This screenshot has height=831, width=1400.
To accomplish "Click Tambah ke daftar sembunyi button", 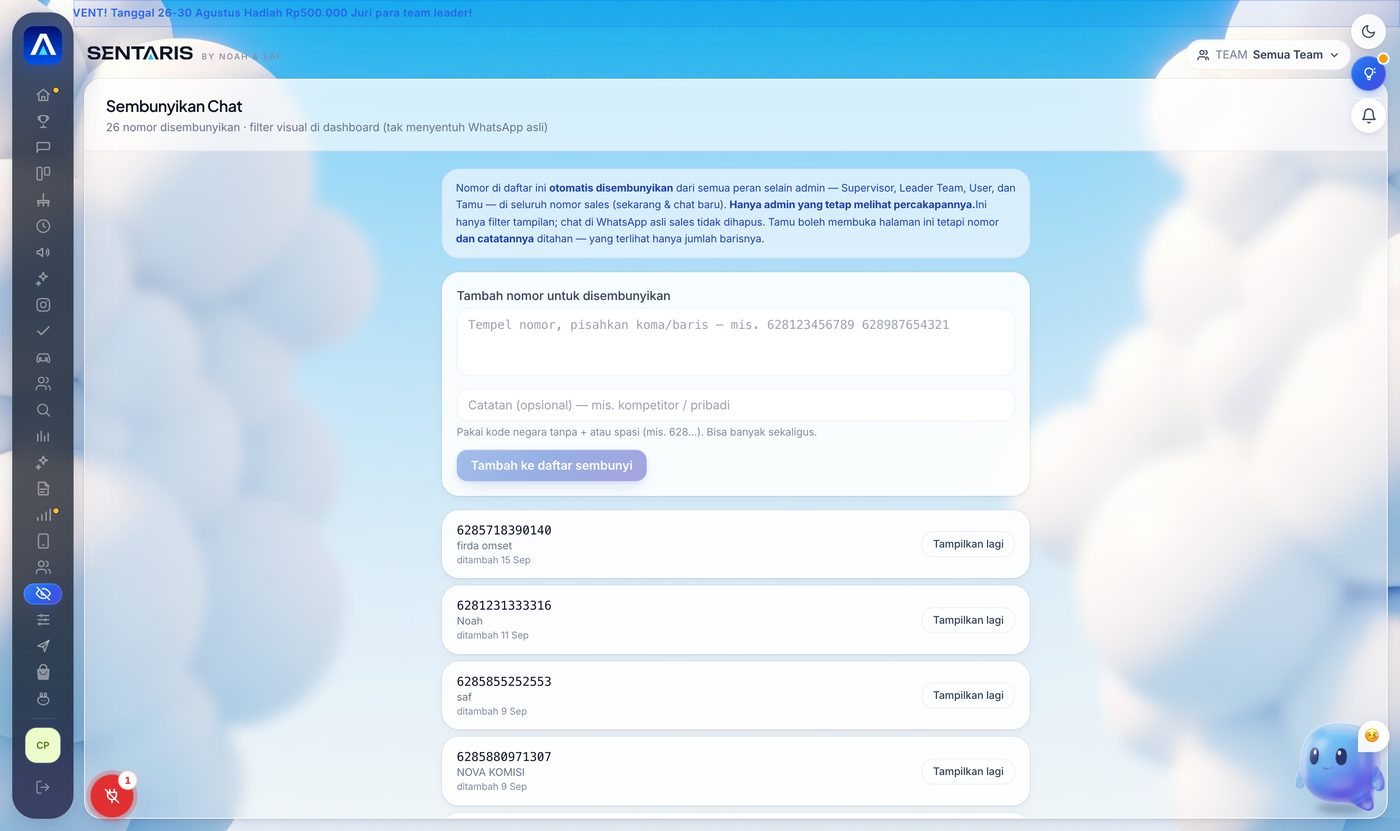I will click(551, 465).
